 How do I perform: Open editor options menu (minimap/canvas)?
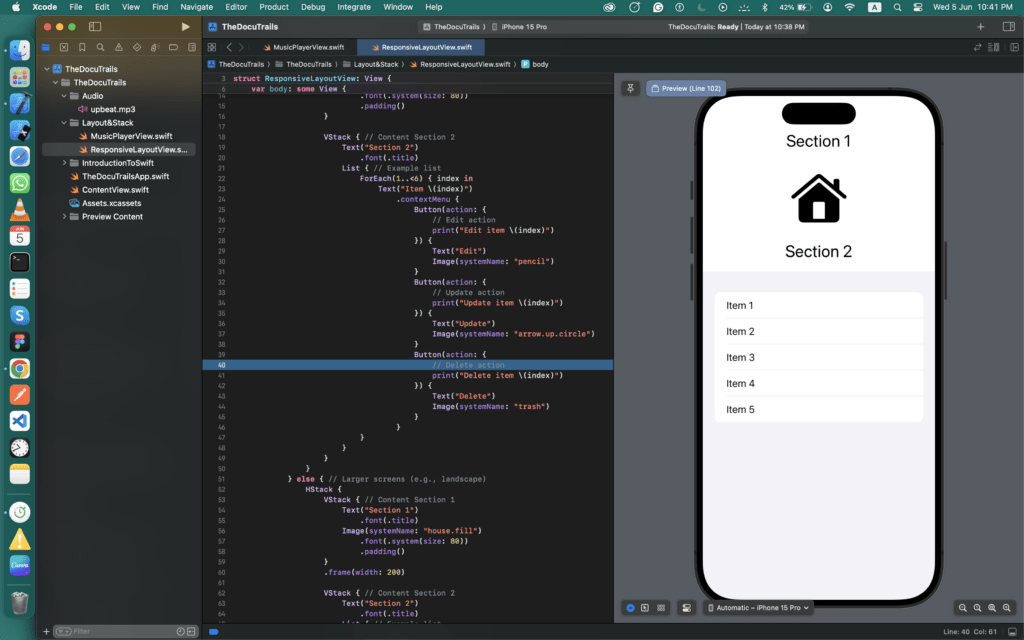pos(994,47)
